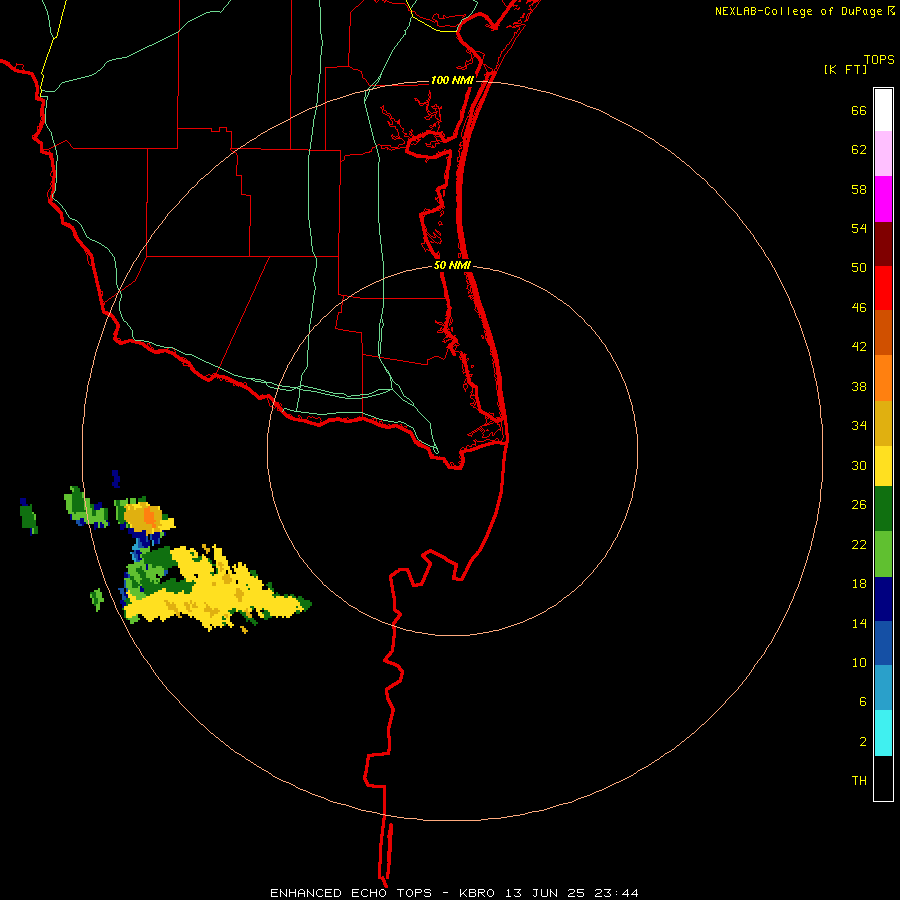Click the dark green 26 kft swatch
Screen dimensions: 900x900
[883, 509]
